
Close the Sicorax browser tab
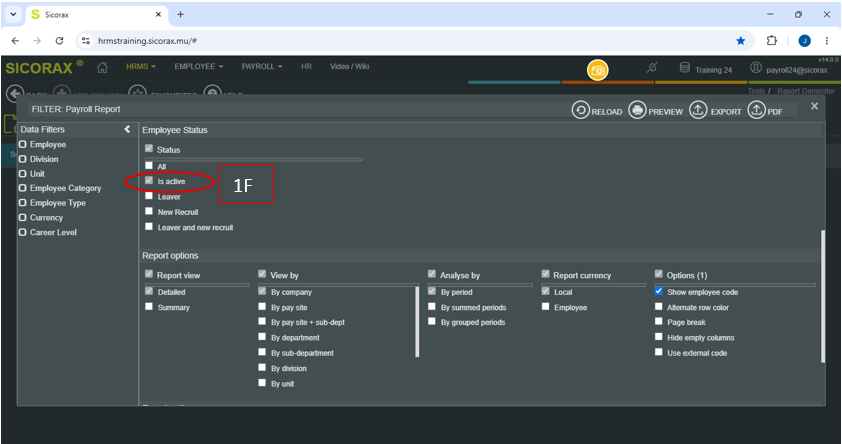click(x=158, y=14)
